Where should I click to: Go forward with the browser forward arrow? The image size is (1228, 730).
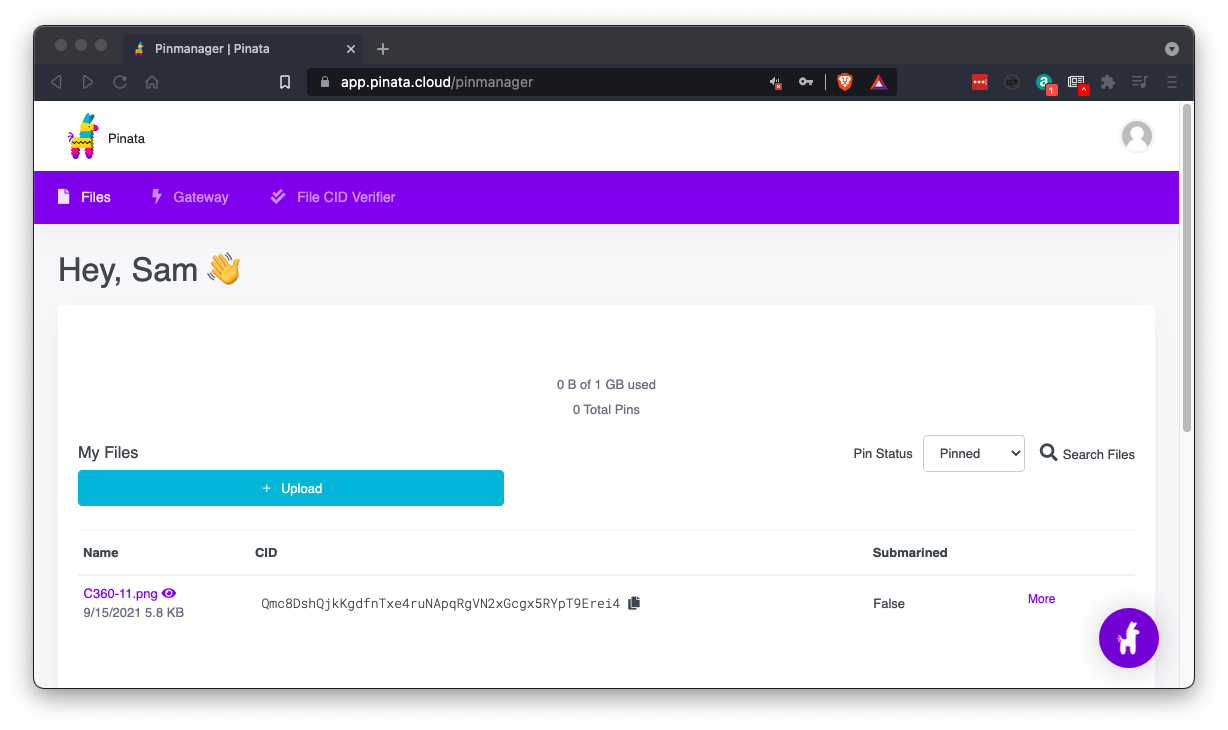point(88,82)
